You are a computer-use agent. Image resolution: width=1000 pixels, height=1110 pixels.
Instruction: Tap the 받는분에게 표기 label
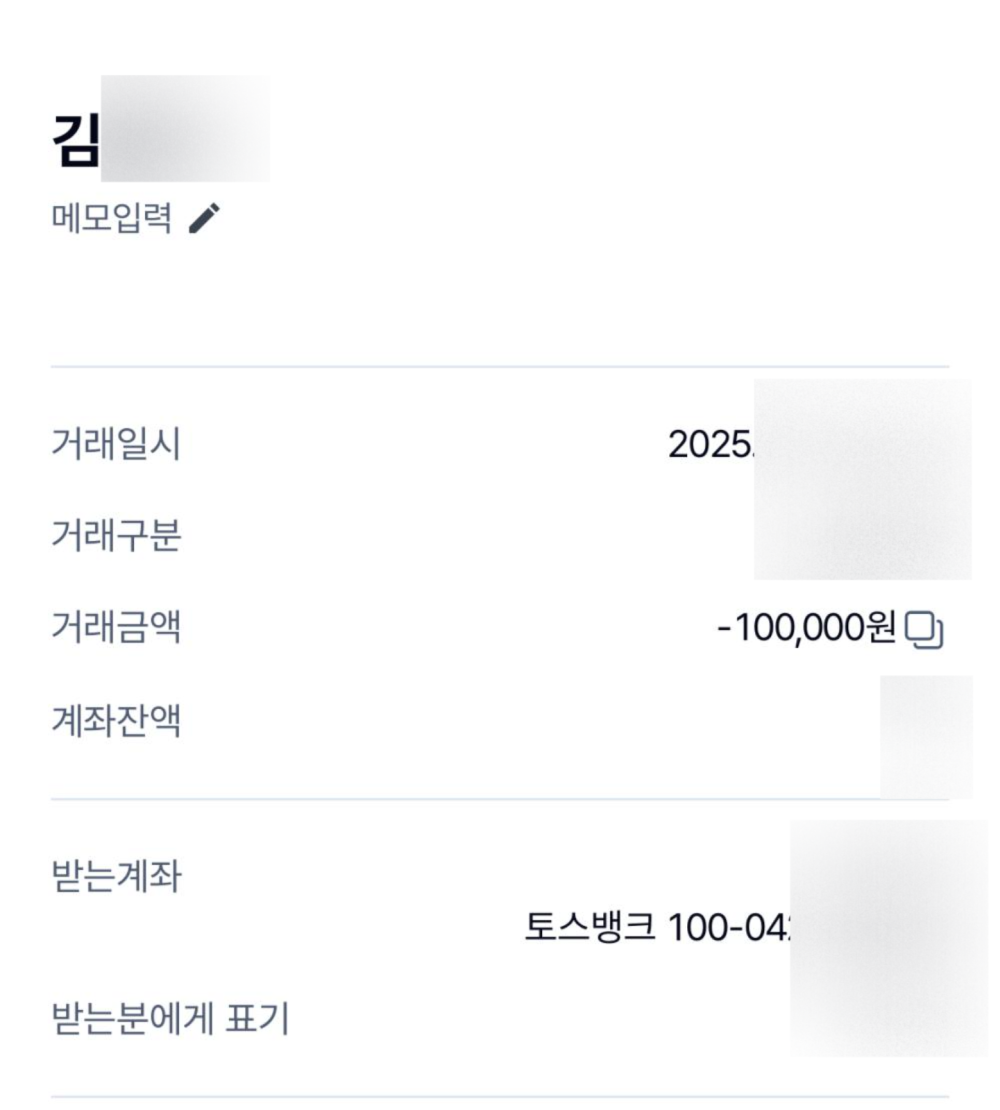click(170, 1019)
